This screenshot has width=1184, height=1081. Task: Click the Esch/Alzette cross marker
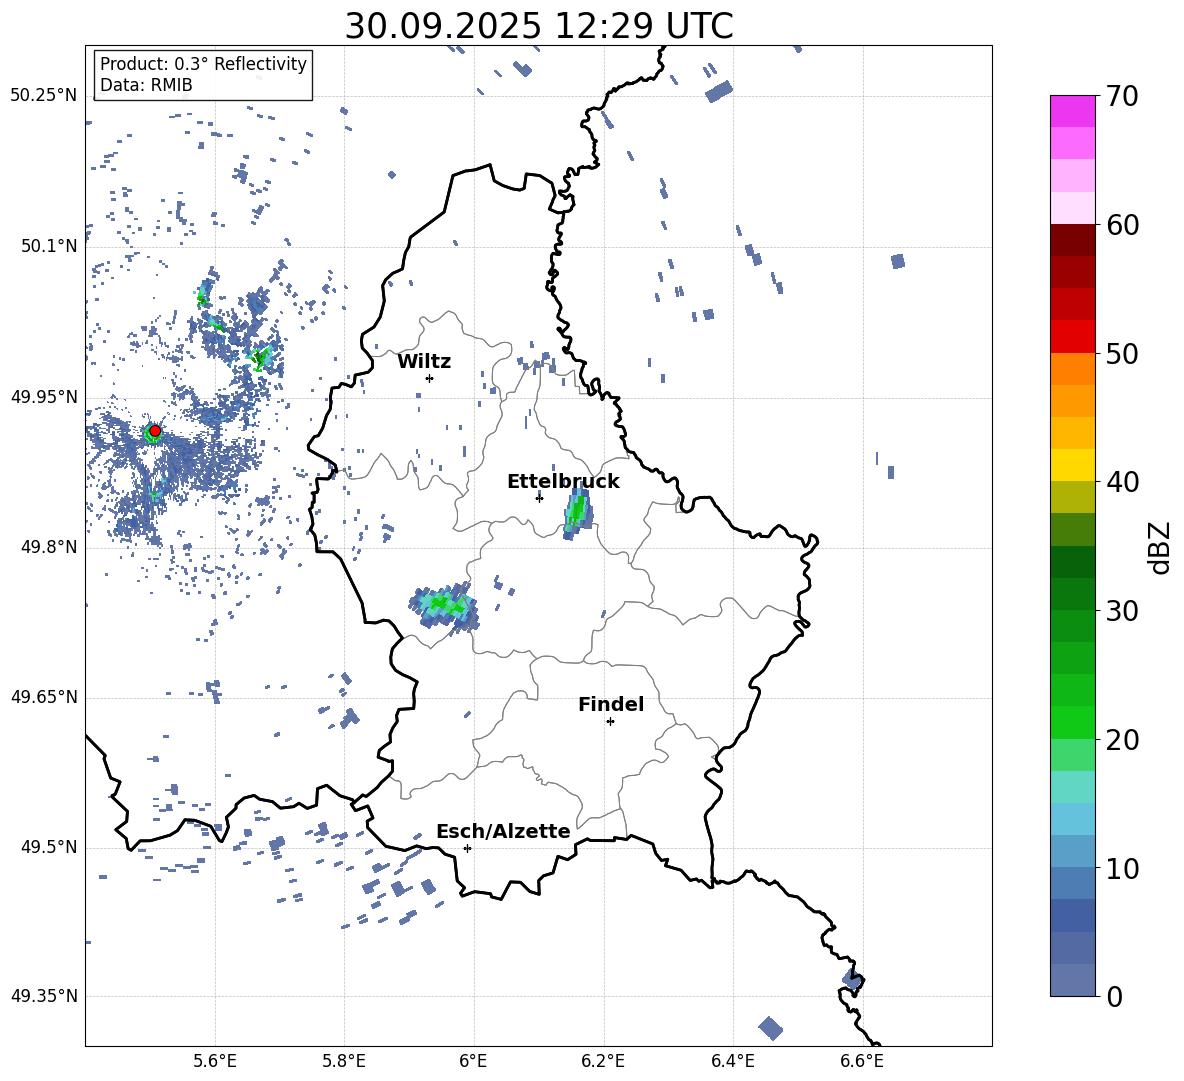pos(467,848)
